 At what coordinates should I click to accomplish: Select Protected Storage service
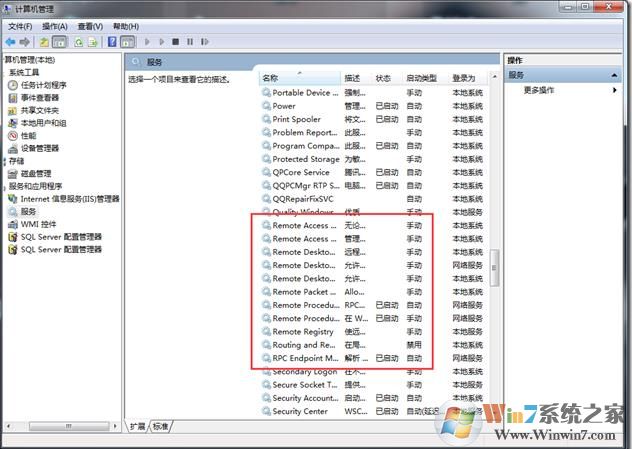pos(373,159)
